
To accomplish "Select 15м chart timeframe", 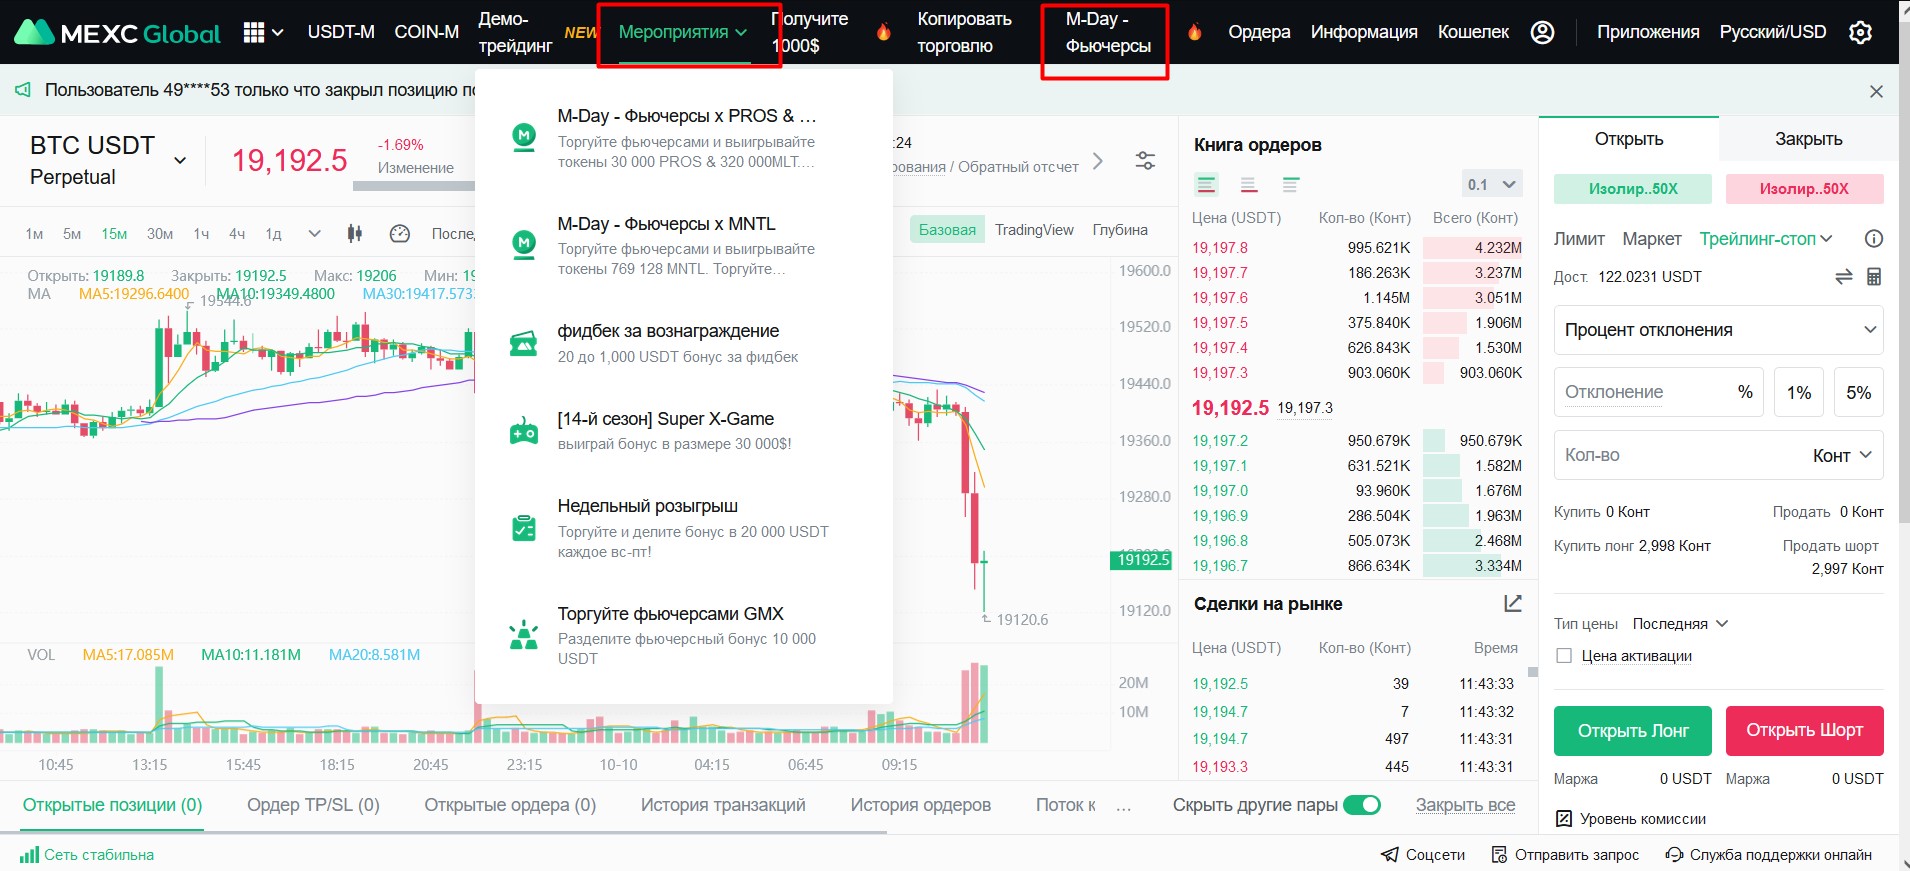I will 114,234.
